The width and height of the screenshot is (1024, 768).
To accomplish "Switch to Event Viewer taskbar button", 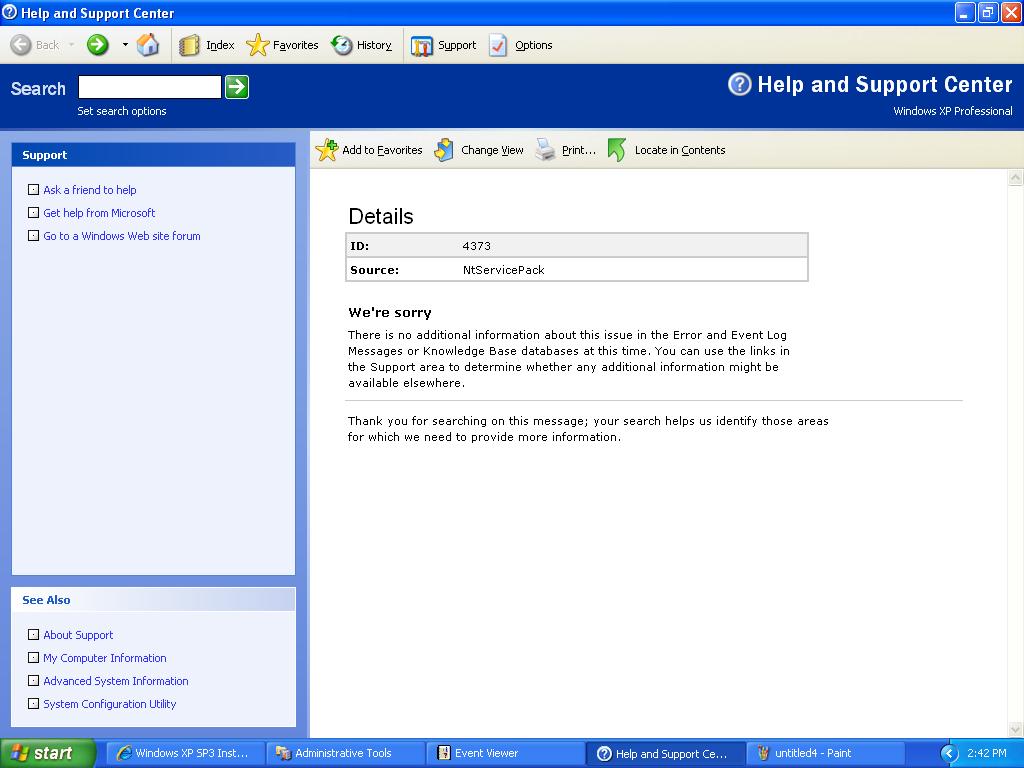I will (x=486, y=753).
